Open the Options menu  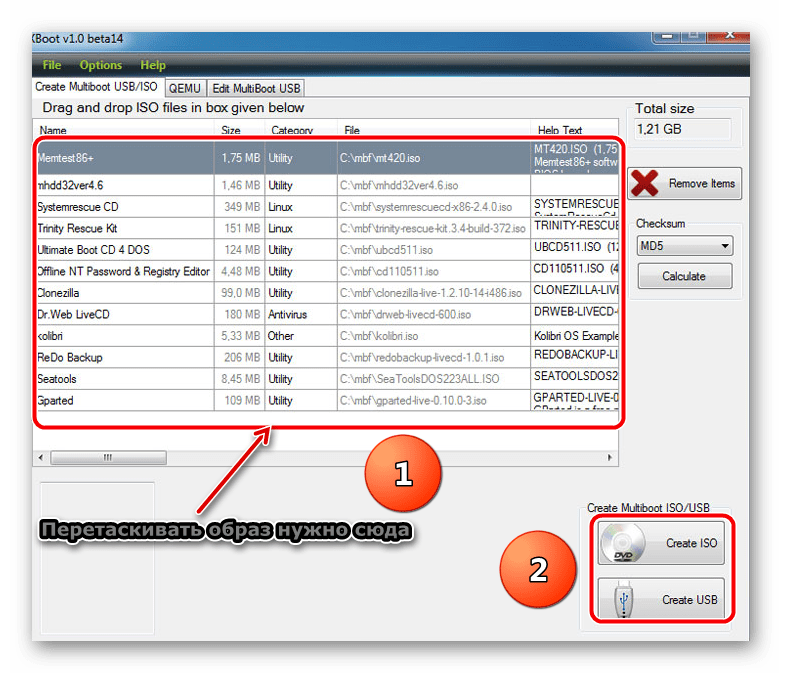point(101,65)
